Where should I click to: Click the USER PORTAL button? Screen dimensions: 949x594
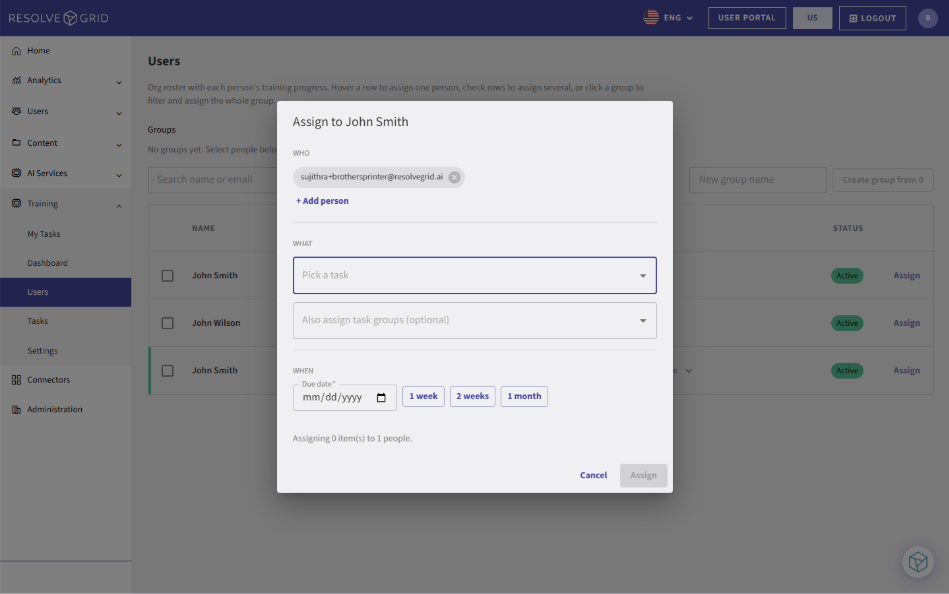[747, 18]
